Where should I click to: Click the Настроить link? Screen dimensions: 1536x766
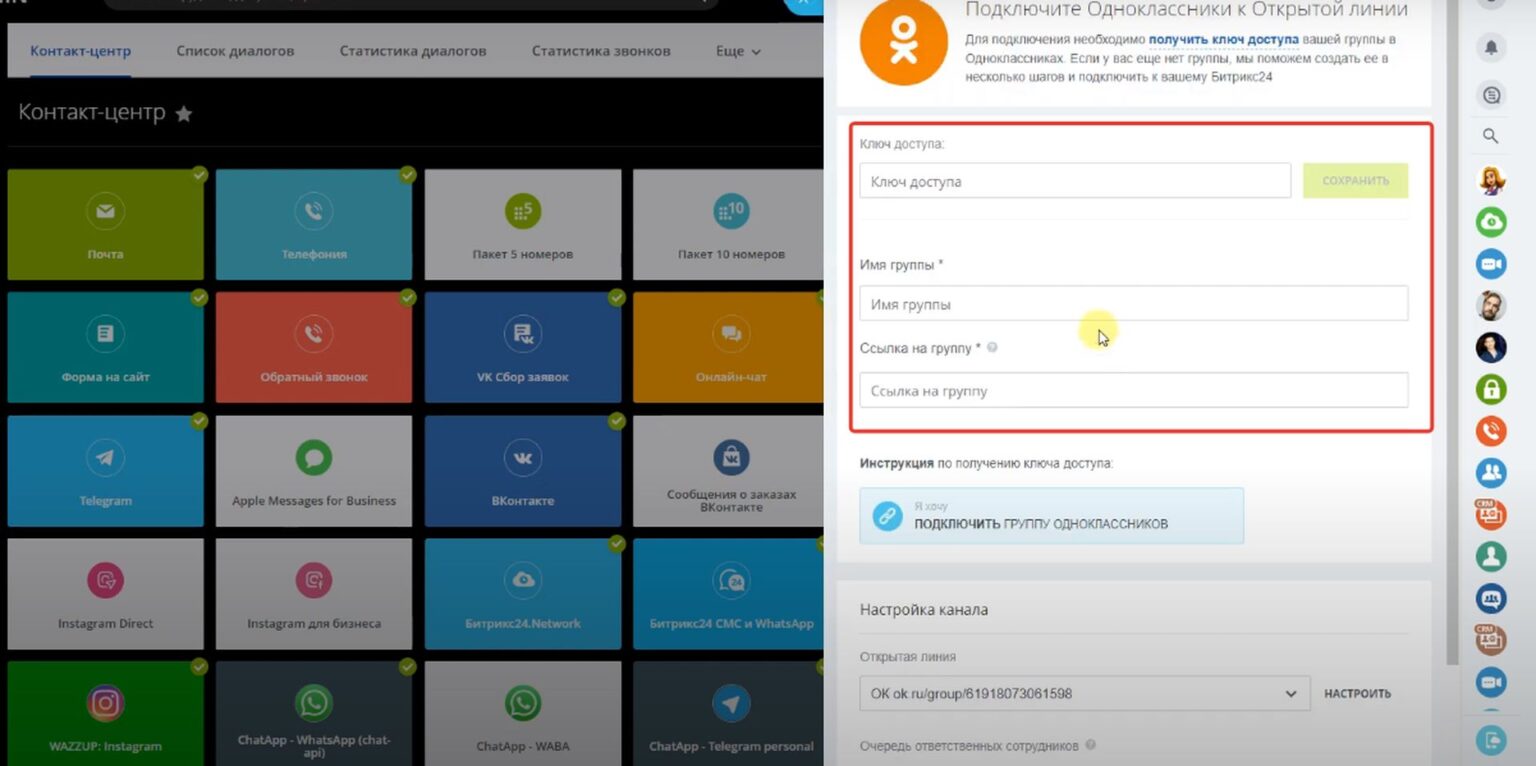click(x=1357, y=694)
